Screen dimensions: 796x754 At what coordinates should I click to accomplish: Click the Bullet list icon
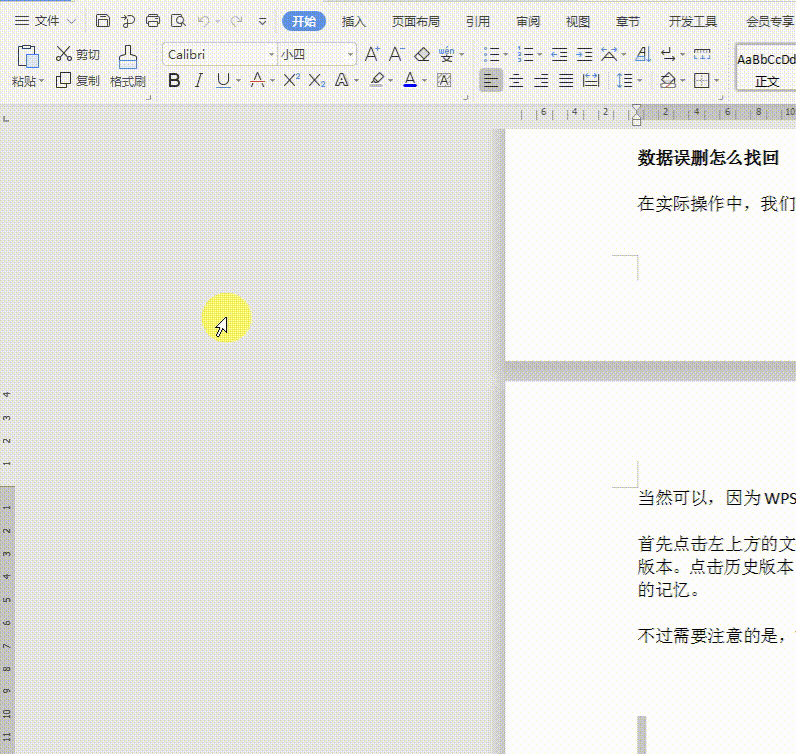point(491,54)
